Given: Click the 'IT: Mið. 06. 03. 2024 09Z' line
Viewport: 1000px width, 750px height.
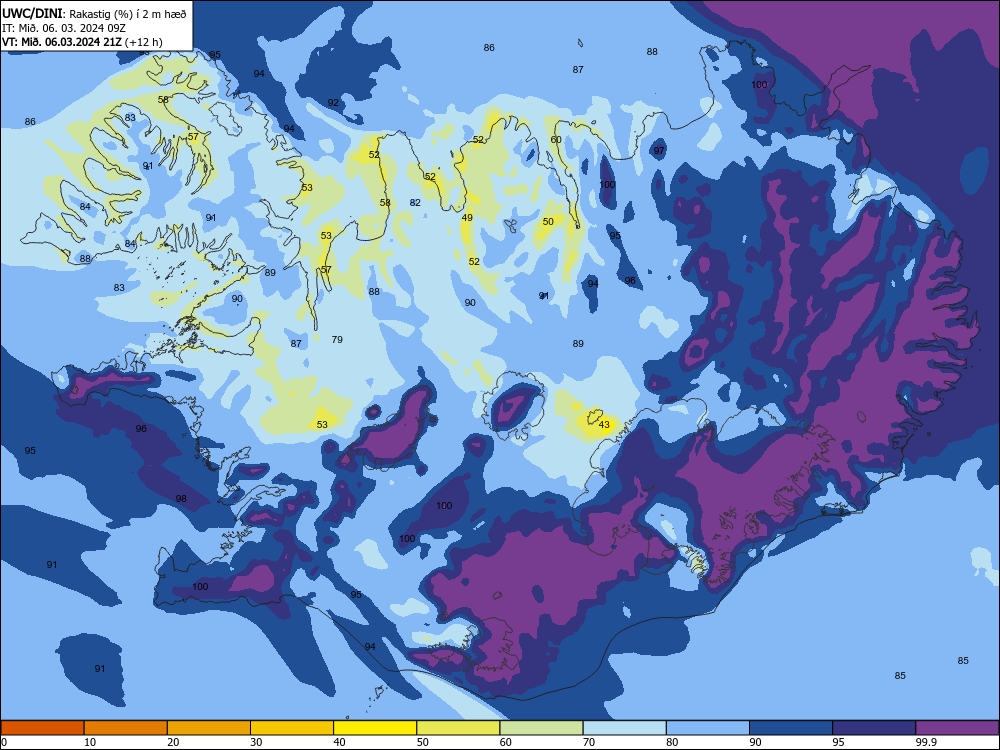Looking at the screenshot, I should (x=64, y=28).
